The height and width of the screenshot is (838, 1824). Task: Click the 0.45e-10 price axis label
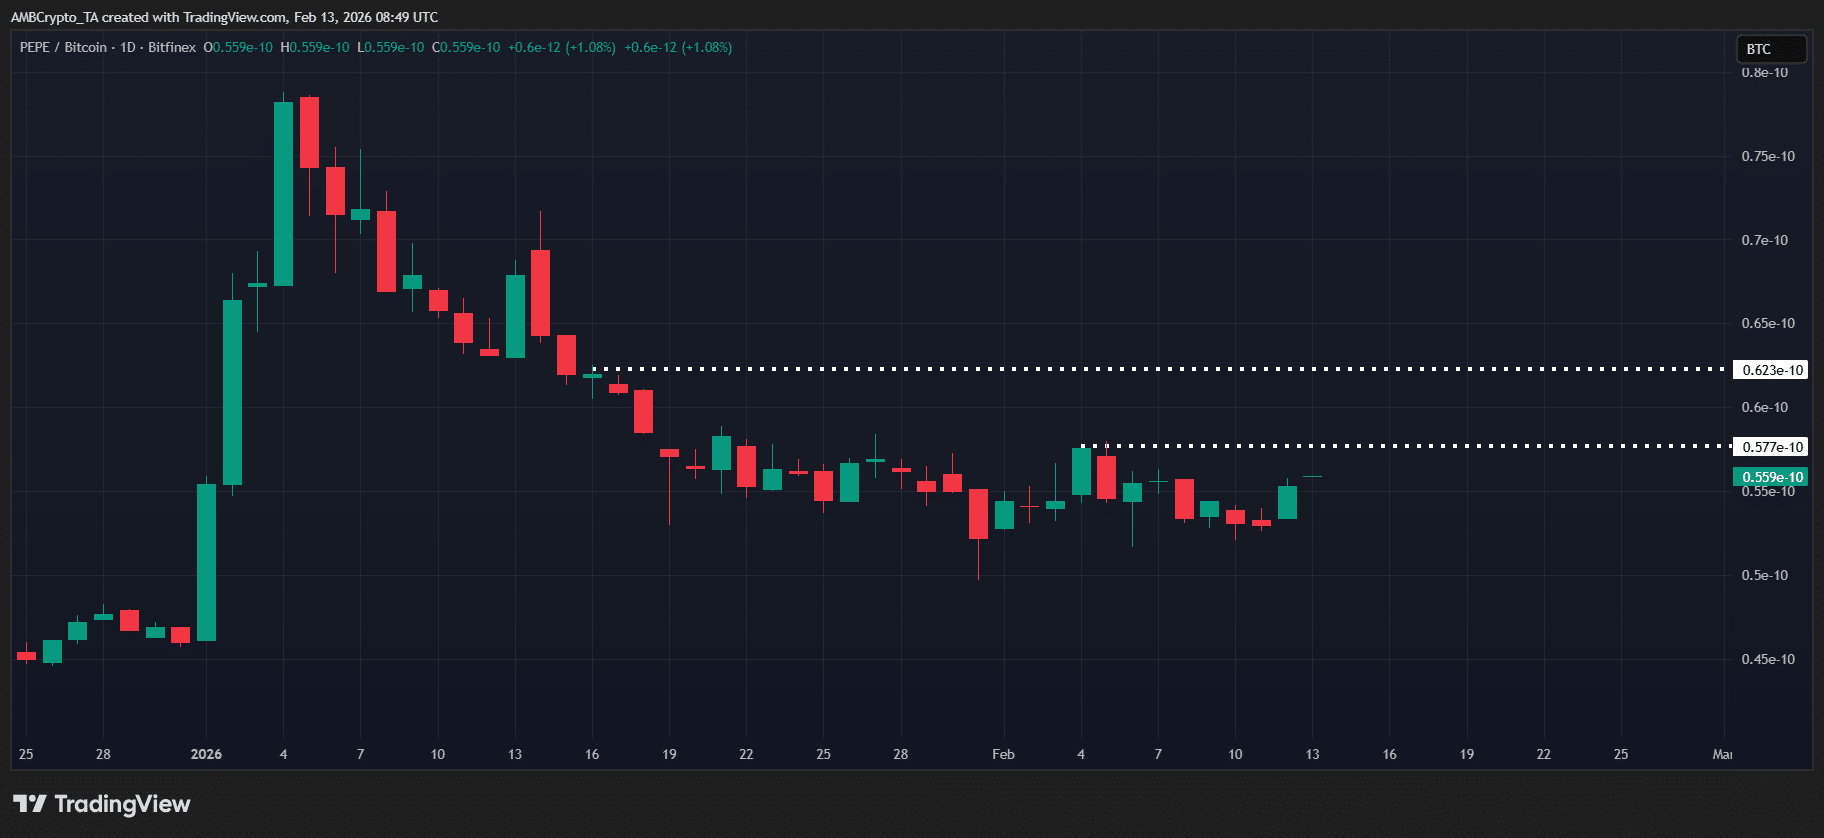click(1767, 659)
